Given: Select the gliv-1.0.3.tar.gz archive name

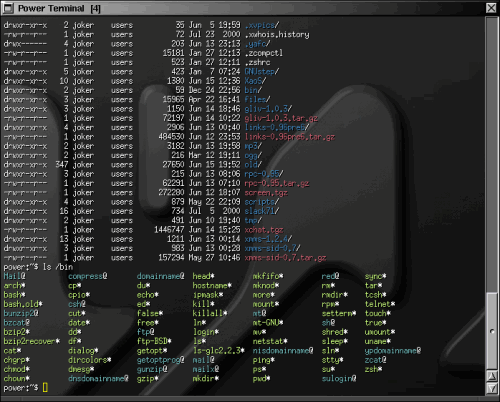Looking at the screenshot, I should pos(281,118).
